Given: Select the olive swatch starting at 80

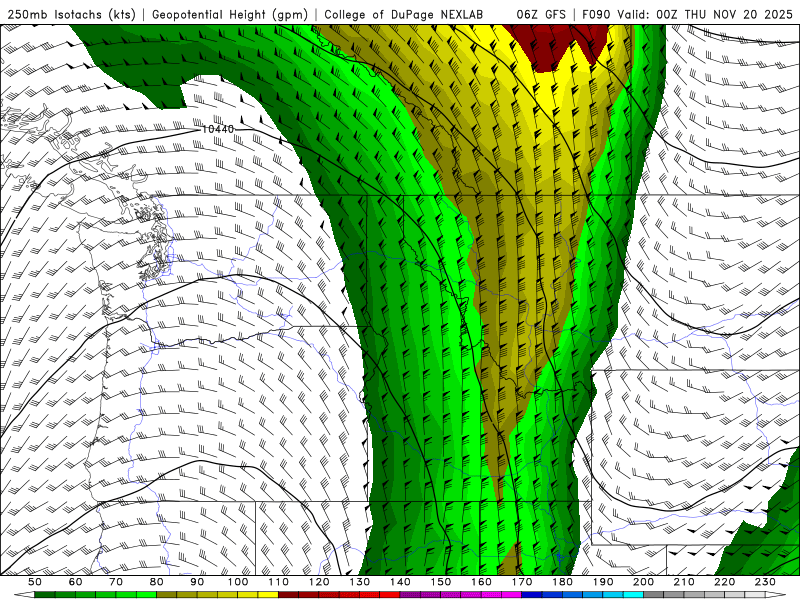Looking at the screenshot, I should (166, 595).
